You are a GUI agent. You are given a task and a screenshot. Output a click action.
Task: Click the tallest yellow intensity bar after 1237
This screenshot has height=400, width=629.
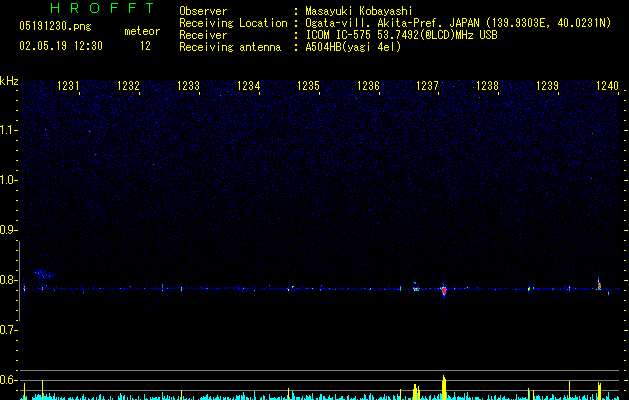pyautogui.click(x=444, y=387)
